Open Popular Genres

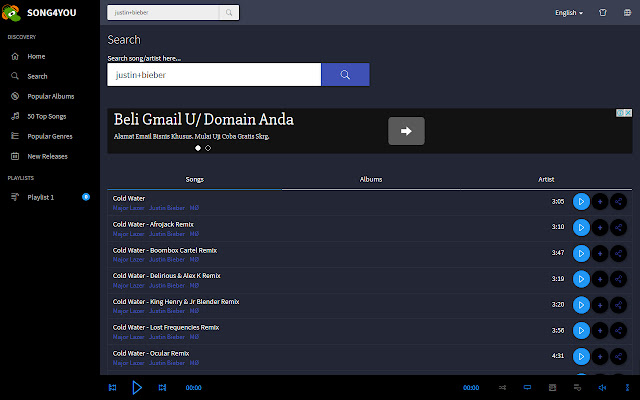pos(50,136)
